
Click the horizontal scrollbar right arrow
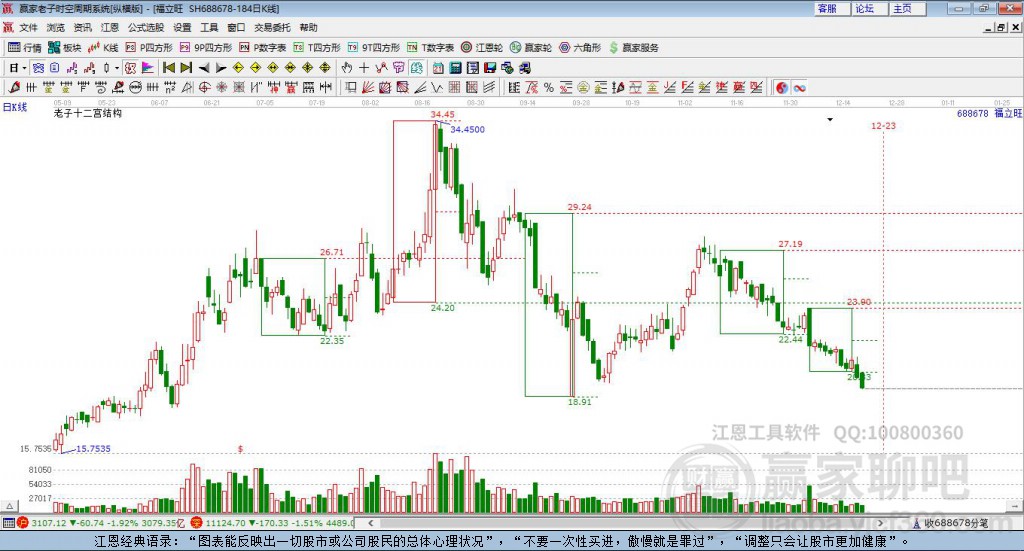point(880,523)
